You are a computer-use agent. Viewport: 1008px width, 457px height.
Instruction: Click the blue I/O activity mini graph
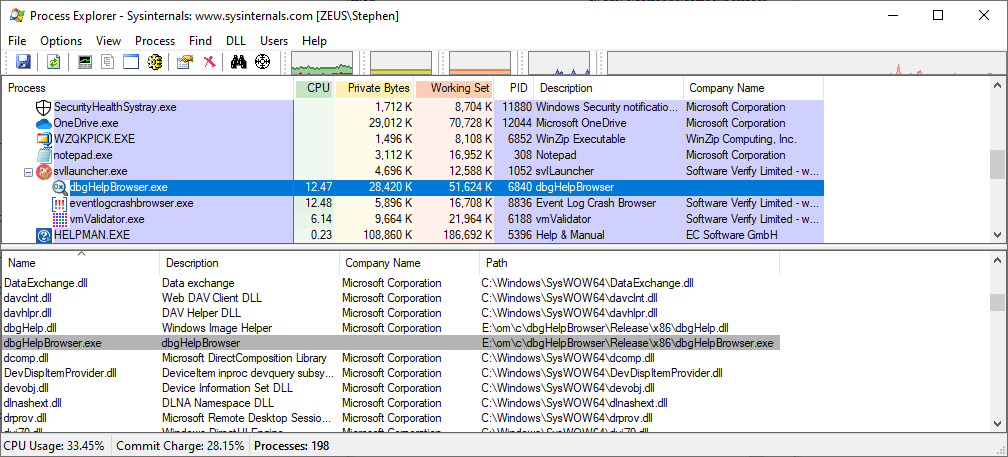pyautogui.click(x=559, y=62)
